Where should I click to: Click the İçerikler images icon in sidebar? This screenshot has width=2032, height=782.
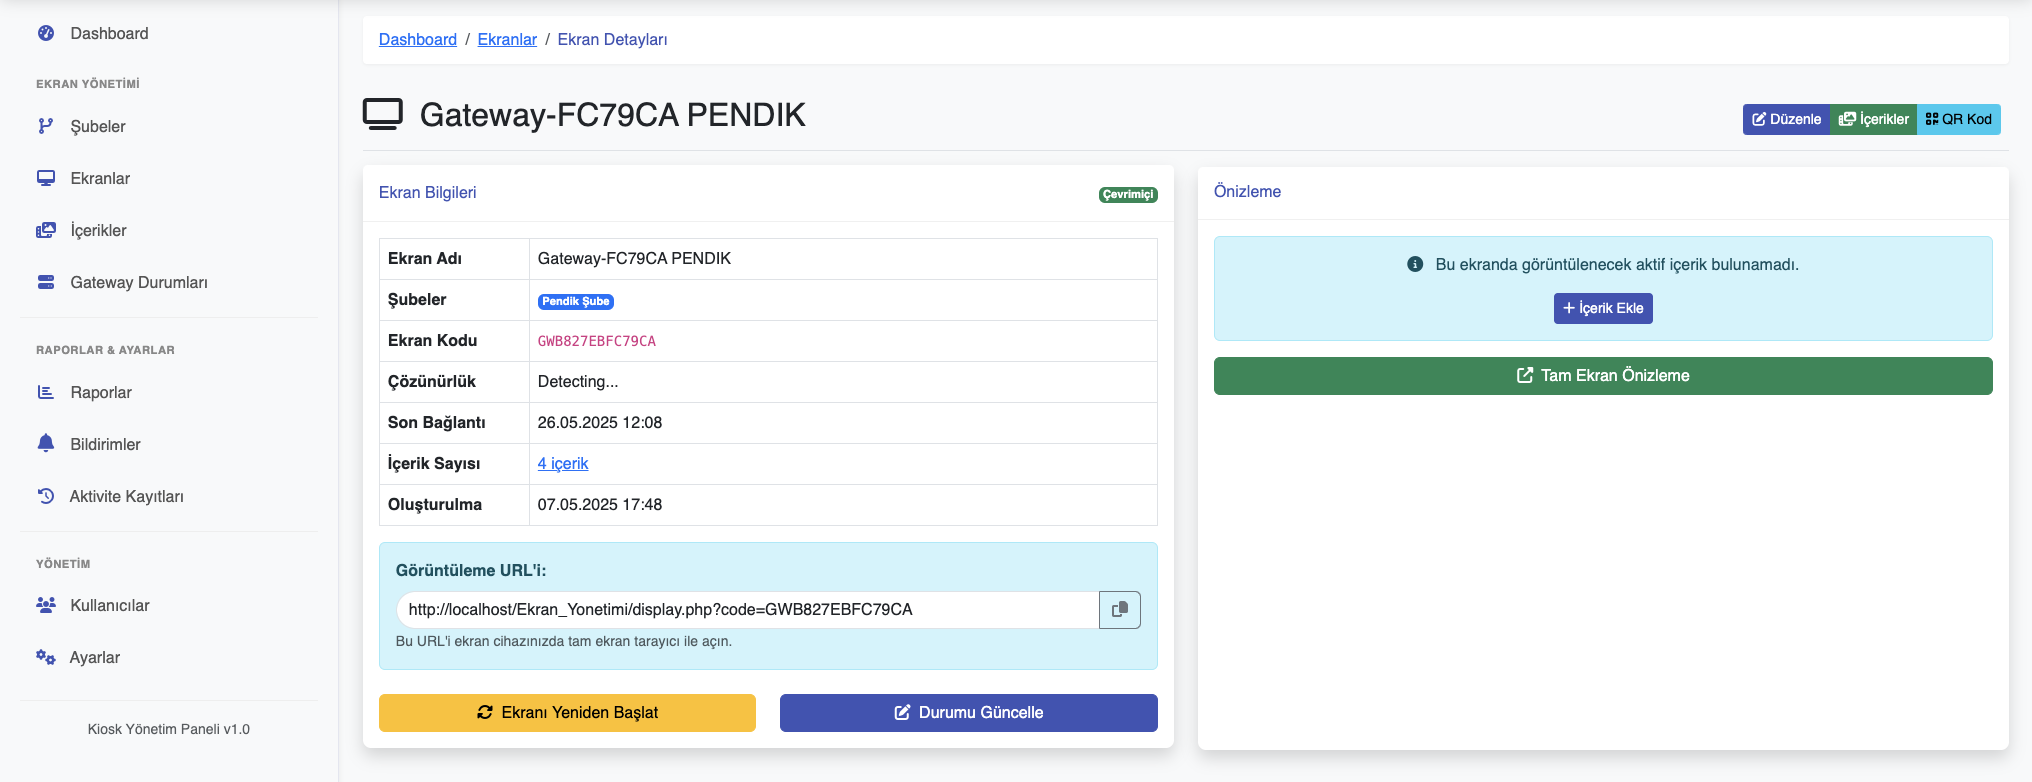46,230
